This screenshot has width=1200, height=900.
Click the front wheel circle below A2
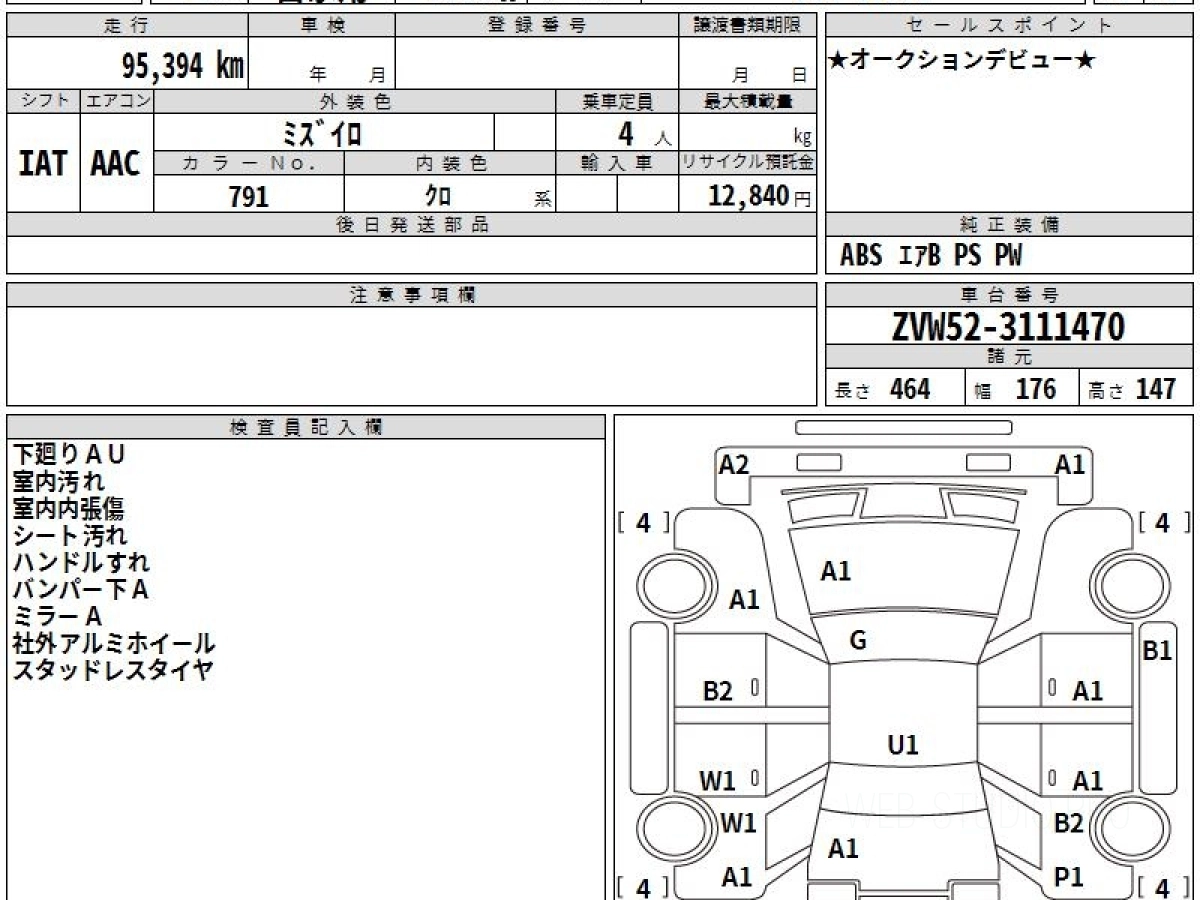pos(676,585)
